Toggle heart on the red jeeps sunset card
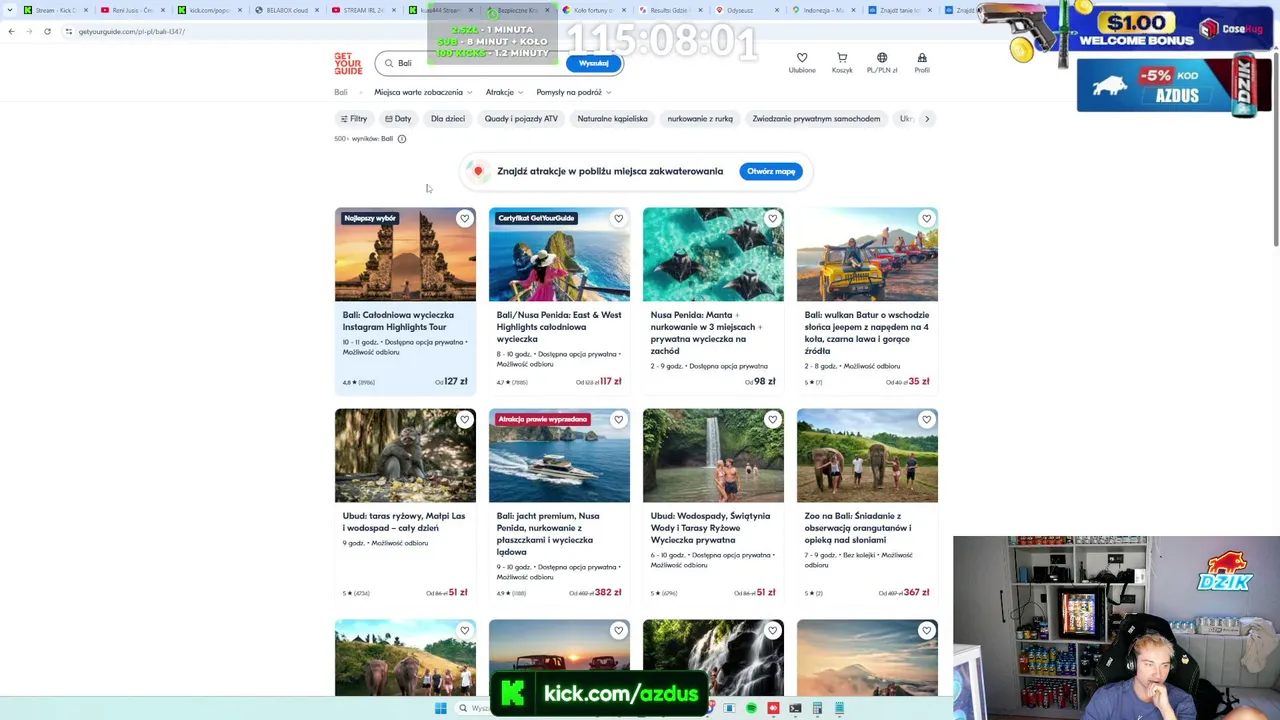The height and width of the screenshot is (720, 1280). point(618,631)
